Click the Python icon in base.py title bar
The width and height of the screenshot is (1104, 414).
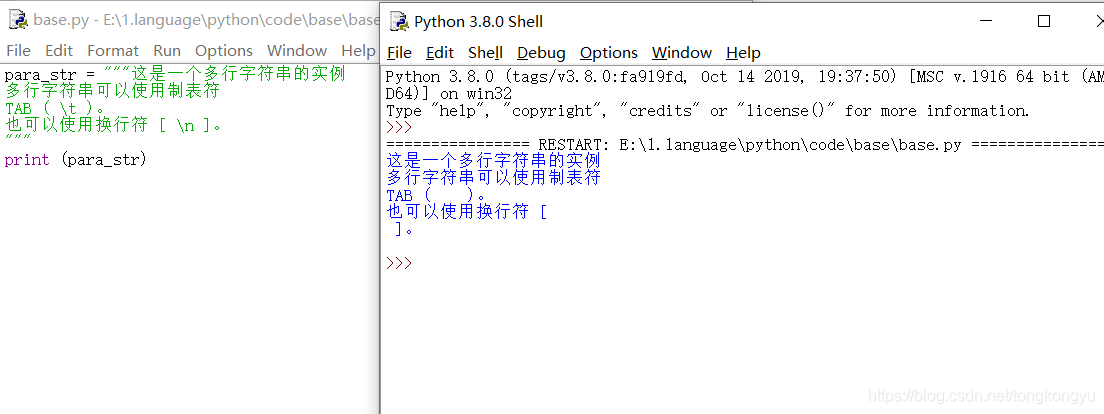click(x=18, y=20)
